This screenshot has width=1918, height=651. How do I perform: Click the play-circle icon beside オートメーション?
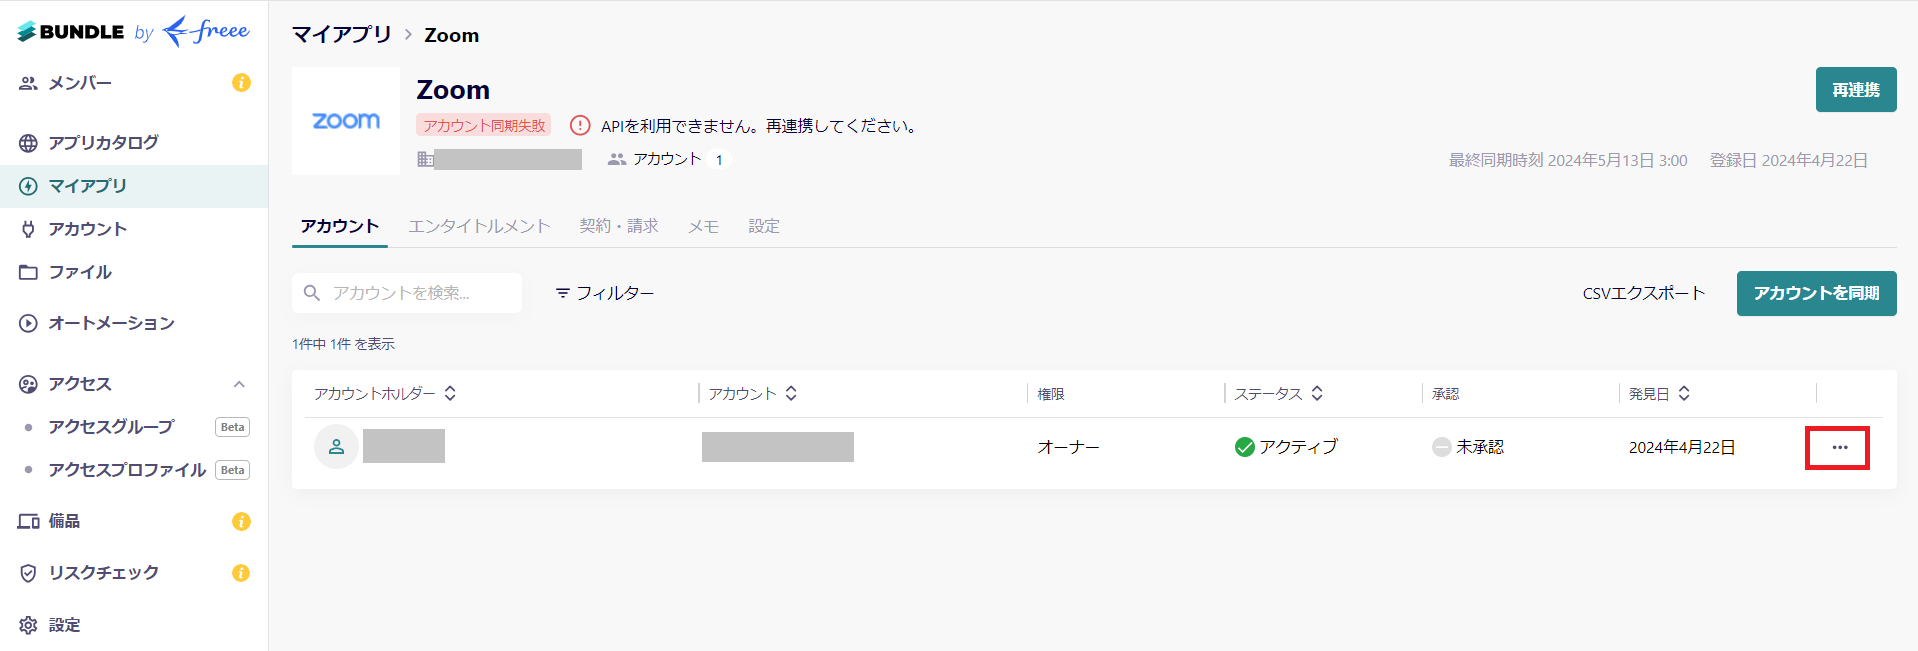(28, 323)
